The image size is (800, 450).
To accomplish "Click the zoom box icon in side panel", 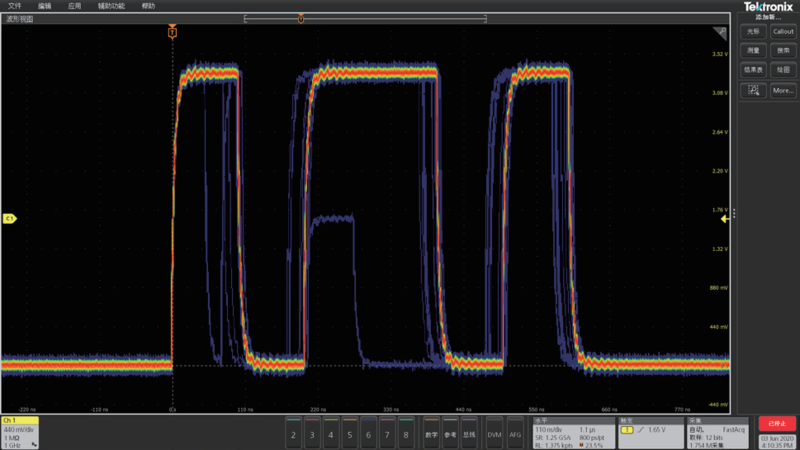I will pyautogui.click(x=753, y=90).
